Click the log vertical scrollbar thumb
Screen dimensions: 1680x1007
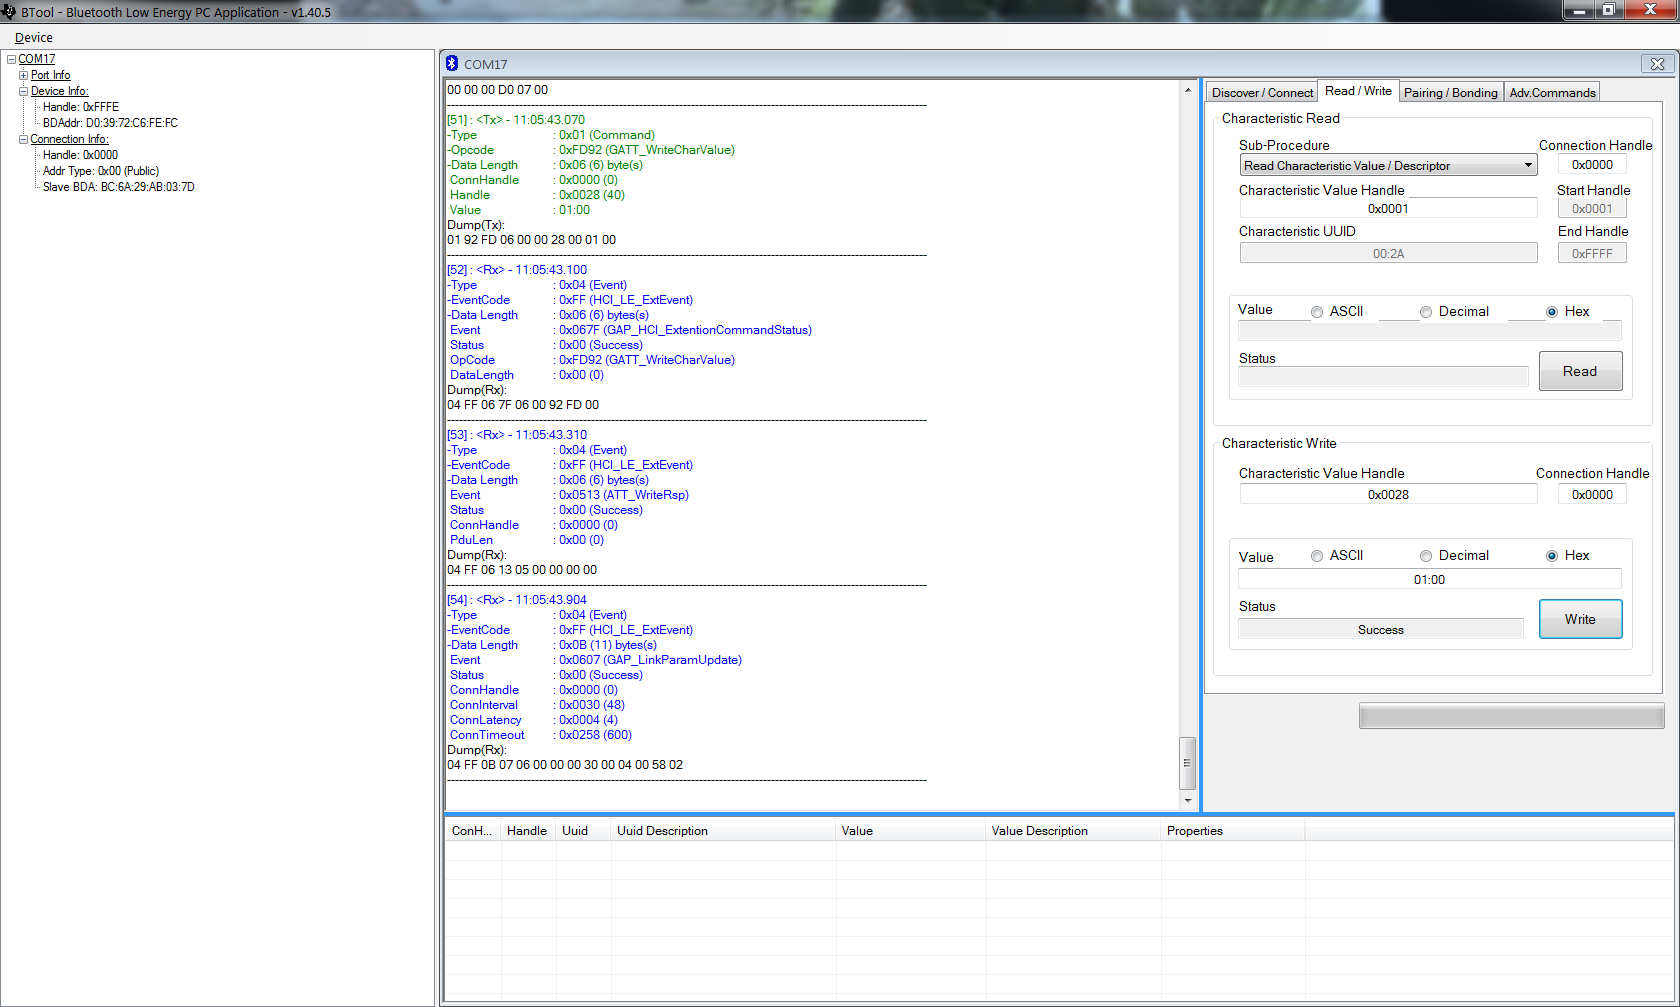click(x=1188, y=763)
